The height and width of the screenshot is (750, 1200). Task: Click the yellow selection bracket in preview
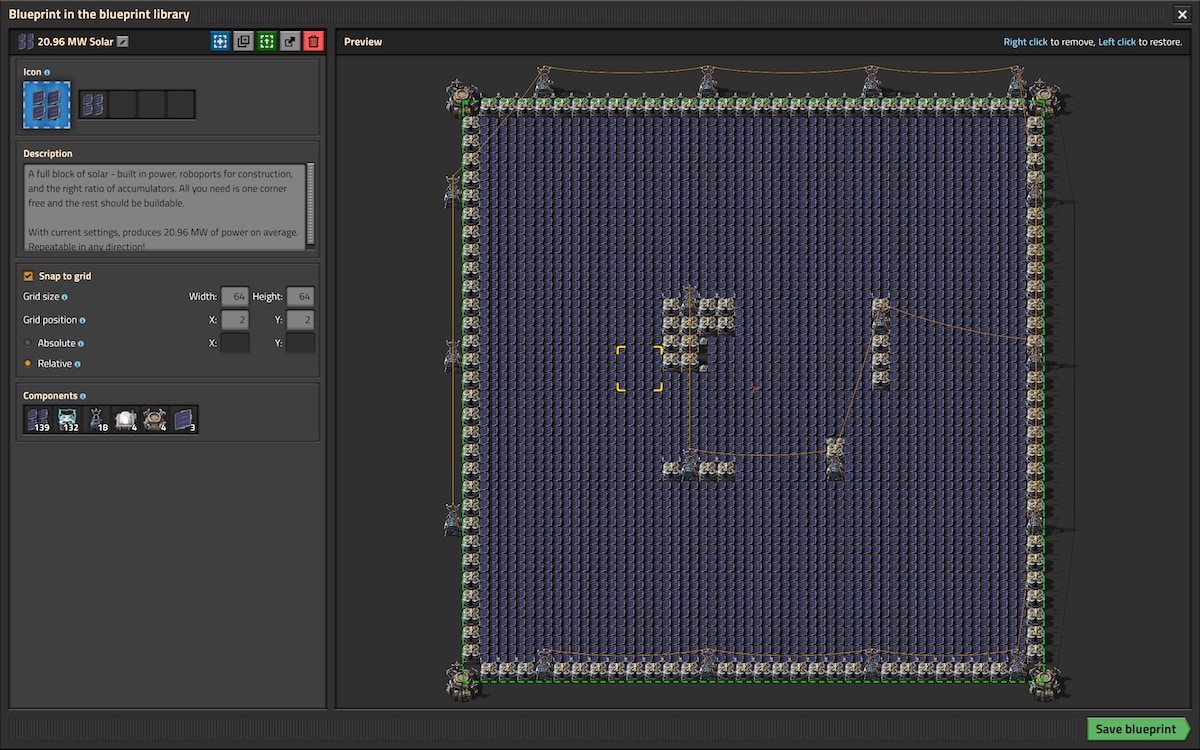tap(640, 368)
